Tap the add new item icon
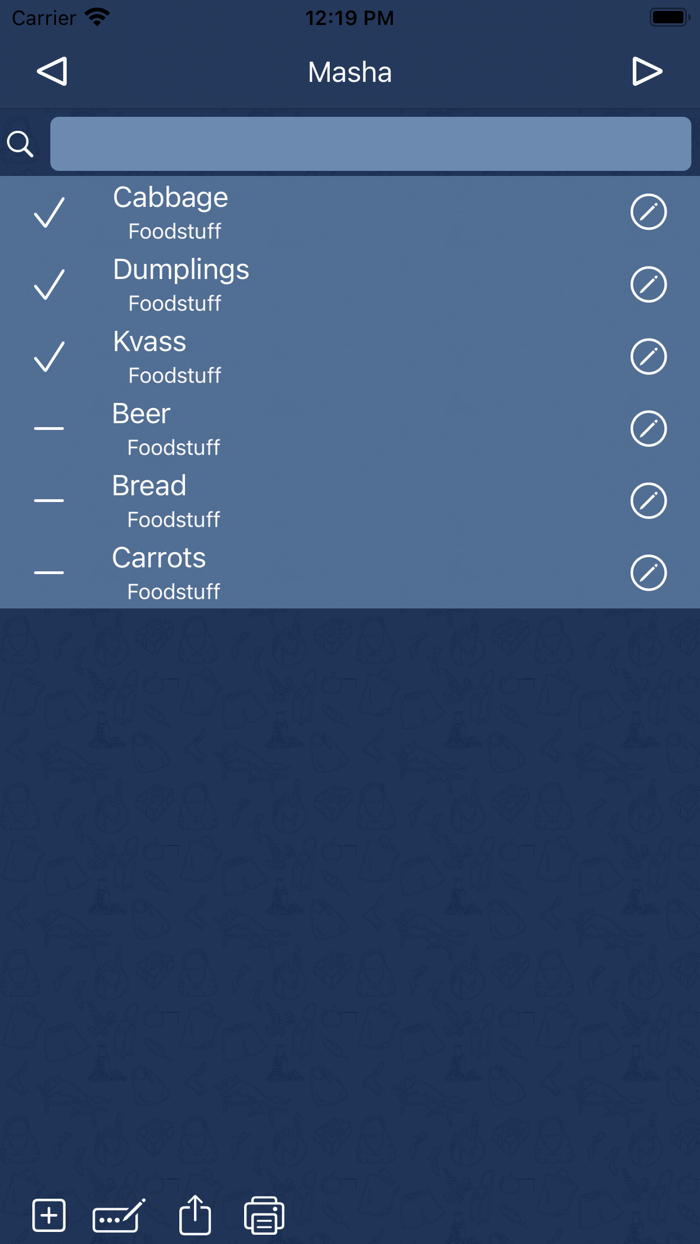 point(48,1216)
